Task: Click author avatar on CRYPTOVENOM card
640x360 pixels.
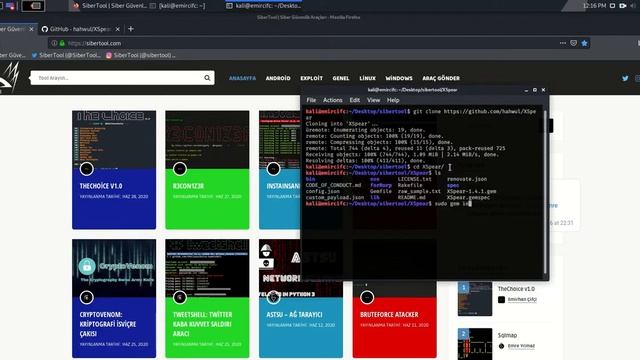Action: tap(87, 298)
